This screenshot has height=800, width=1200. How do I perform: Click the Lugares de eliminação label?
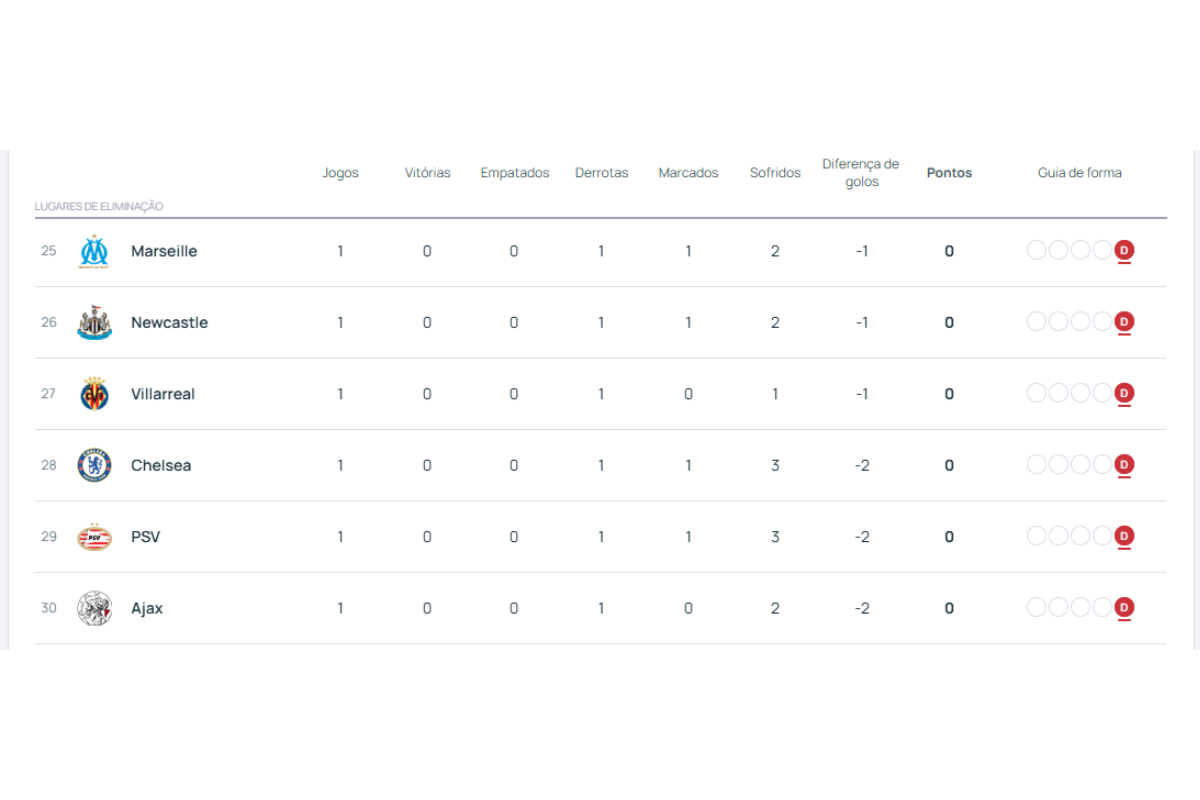click(99, 206)
